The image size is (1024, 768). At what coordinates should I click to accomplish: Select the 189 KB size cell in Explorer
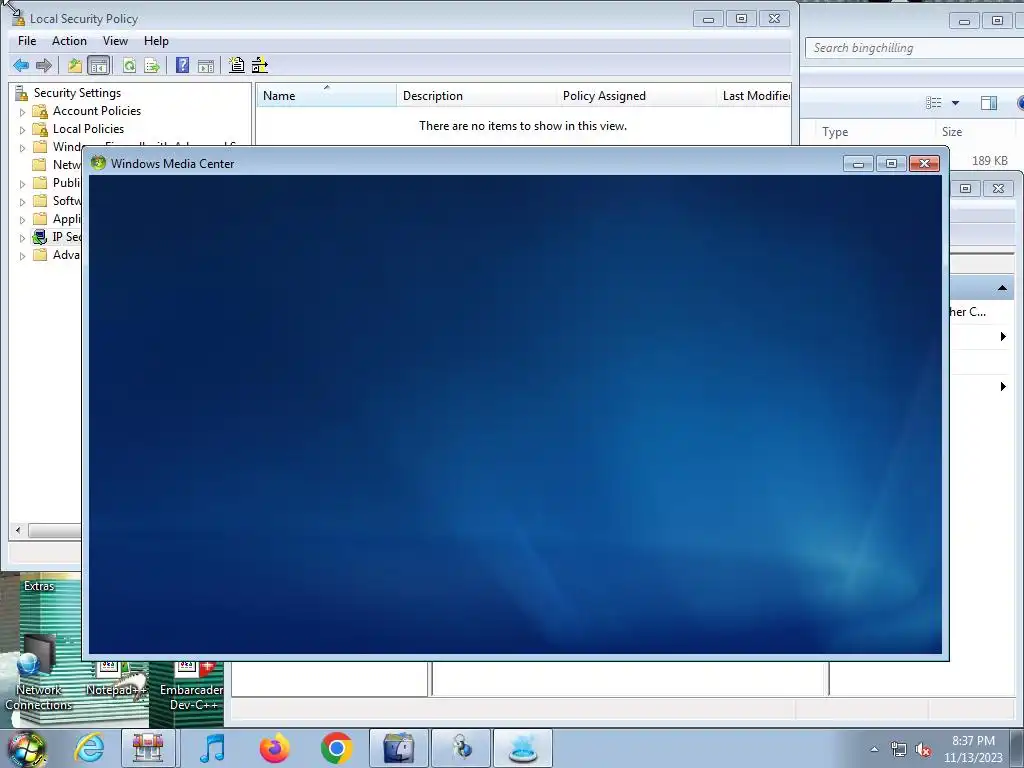point(989,161)
